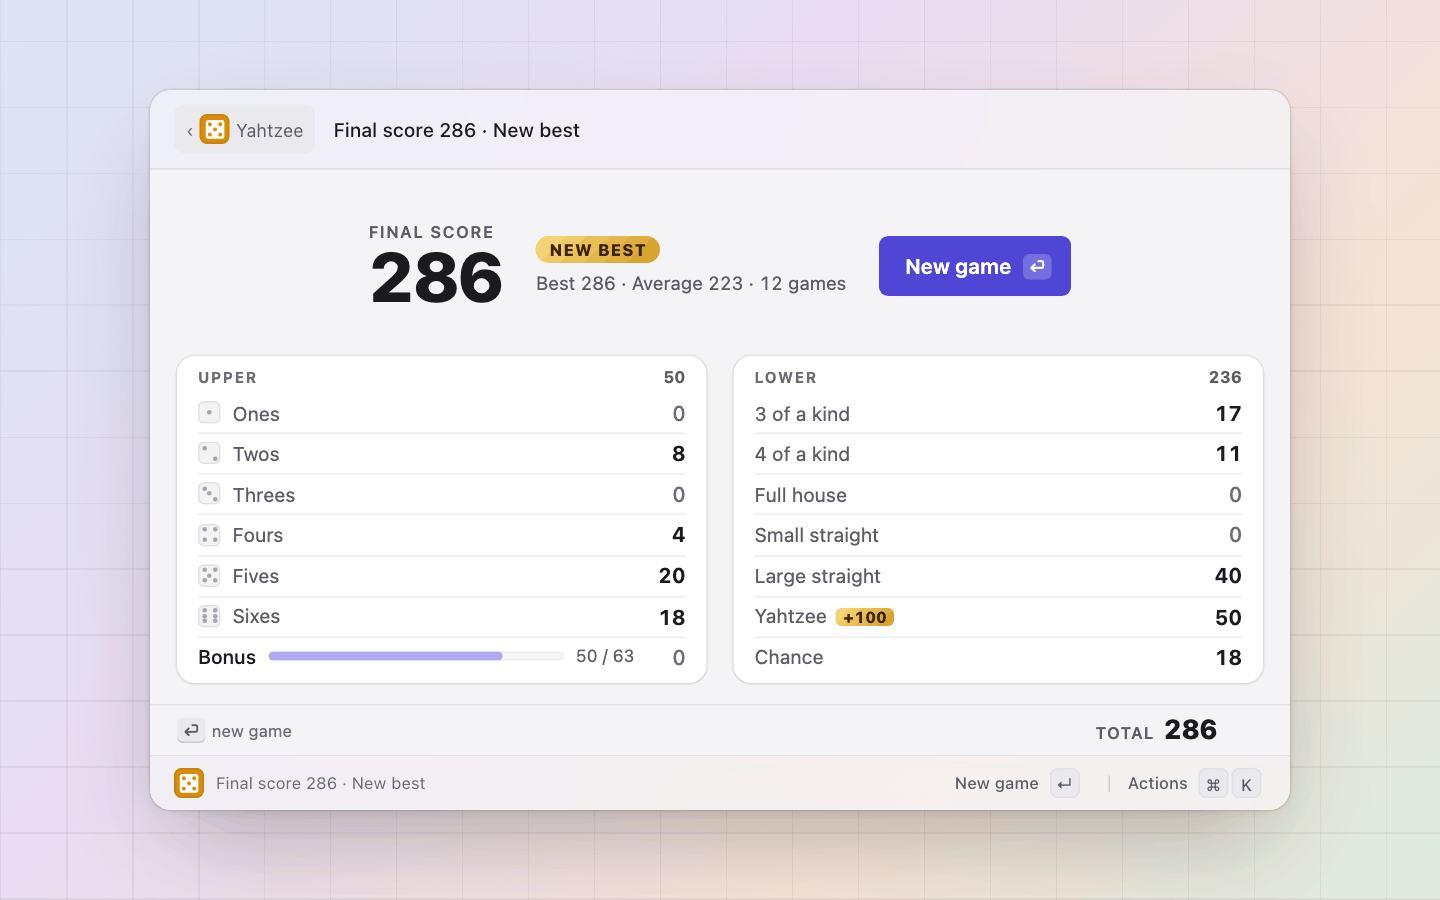Click the Yahtzee dice icon in bottom status bar

189,783
